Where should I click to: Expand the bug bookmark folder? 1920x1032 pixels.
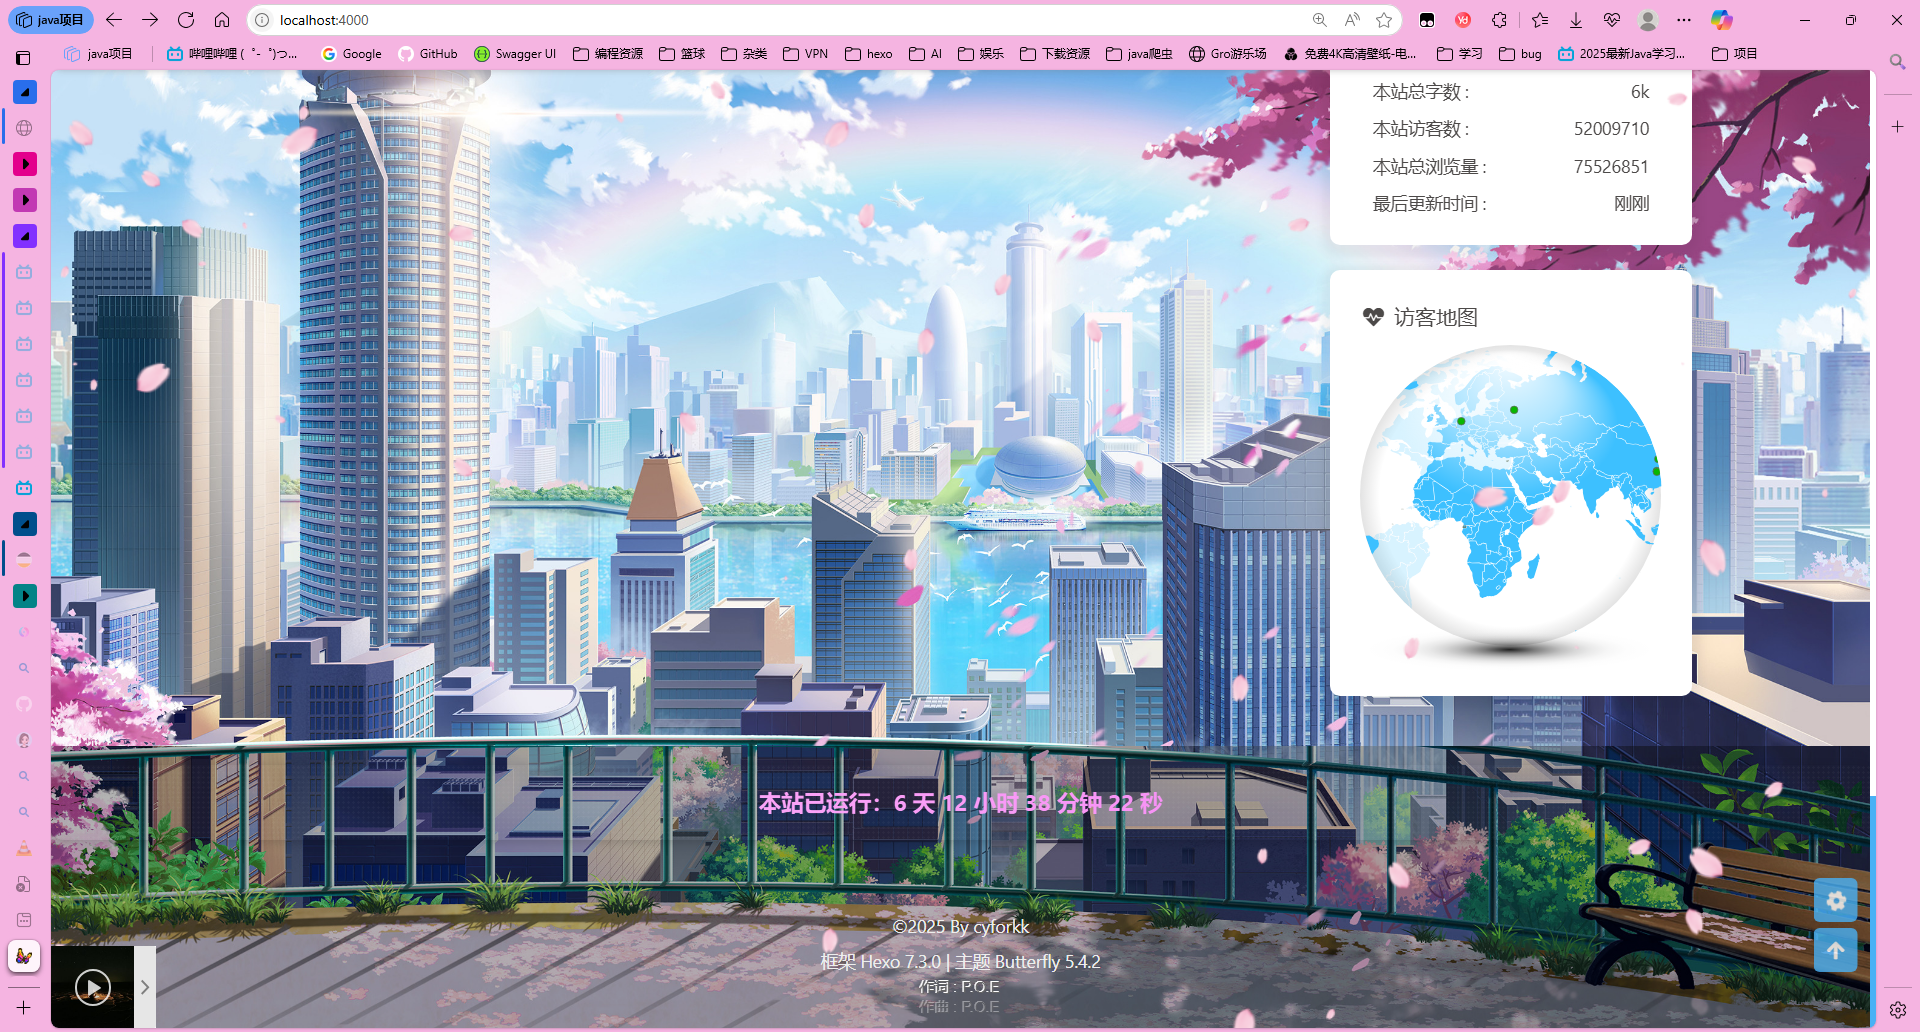[x=1520, y=54]
